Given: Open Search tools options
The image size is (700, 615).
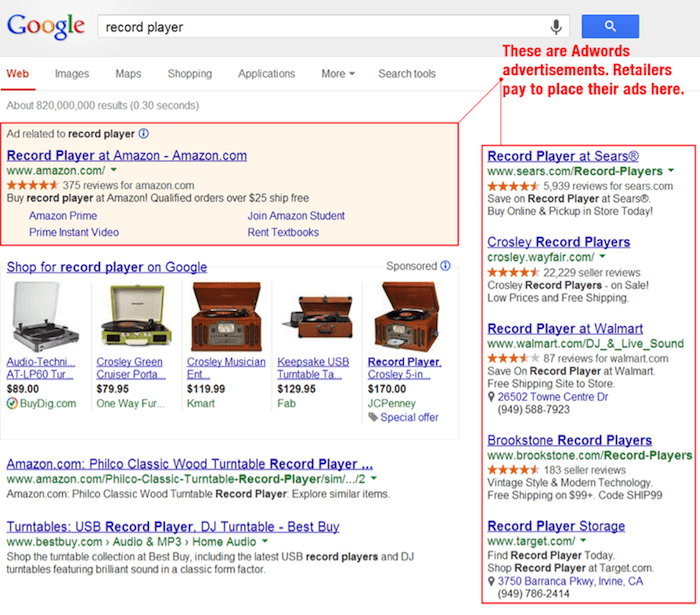Looking at the screenshot, I should click(407, 74).
